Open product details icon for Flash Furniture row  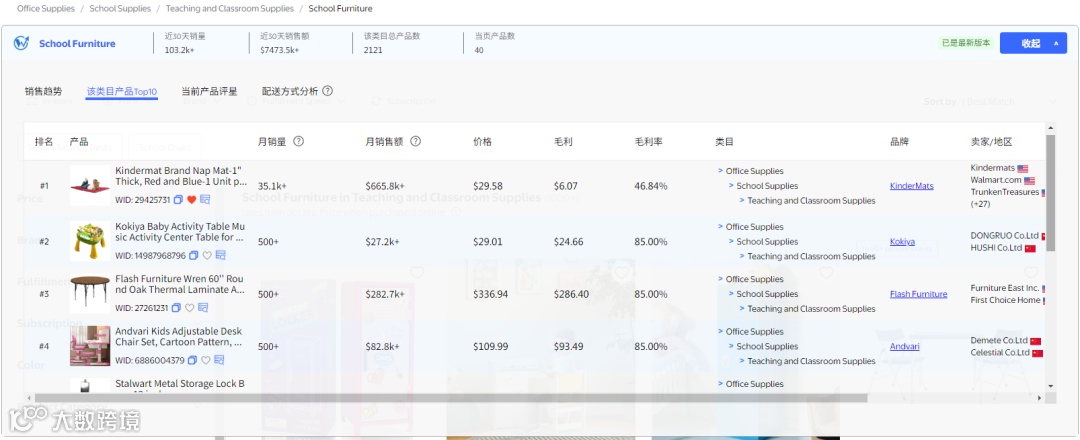click(x=204, y=308)
